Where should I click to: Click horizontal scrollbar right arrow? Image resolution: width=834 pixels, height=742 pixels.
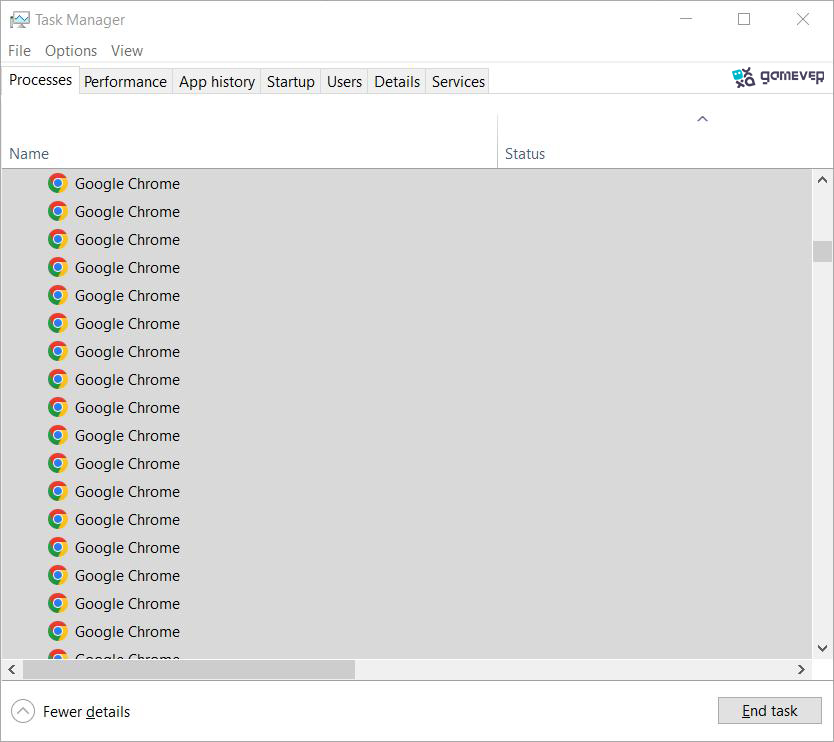(801, 670)
